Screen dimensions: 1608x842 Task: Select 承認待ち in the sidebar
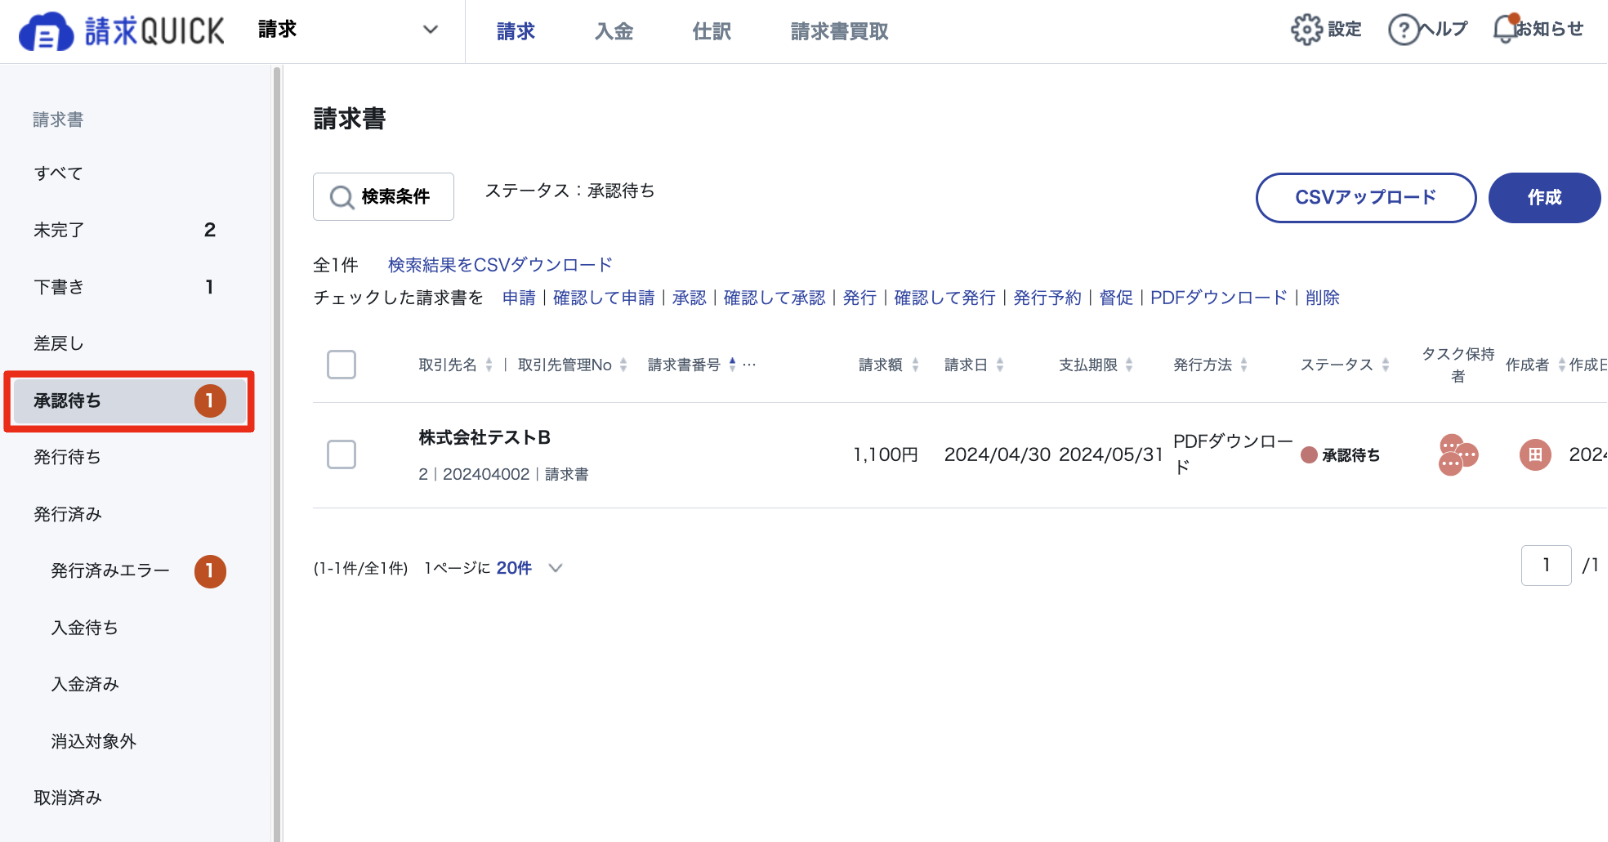129,401
